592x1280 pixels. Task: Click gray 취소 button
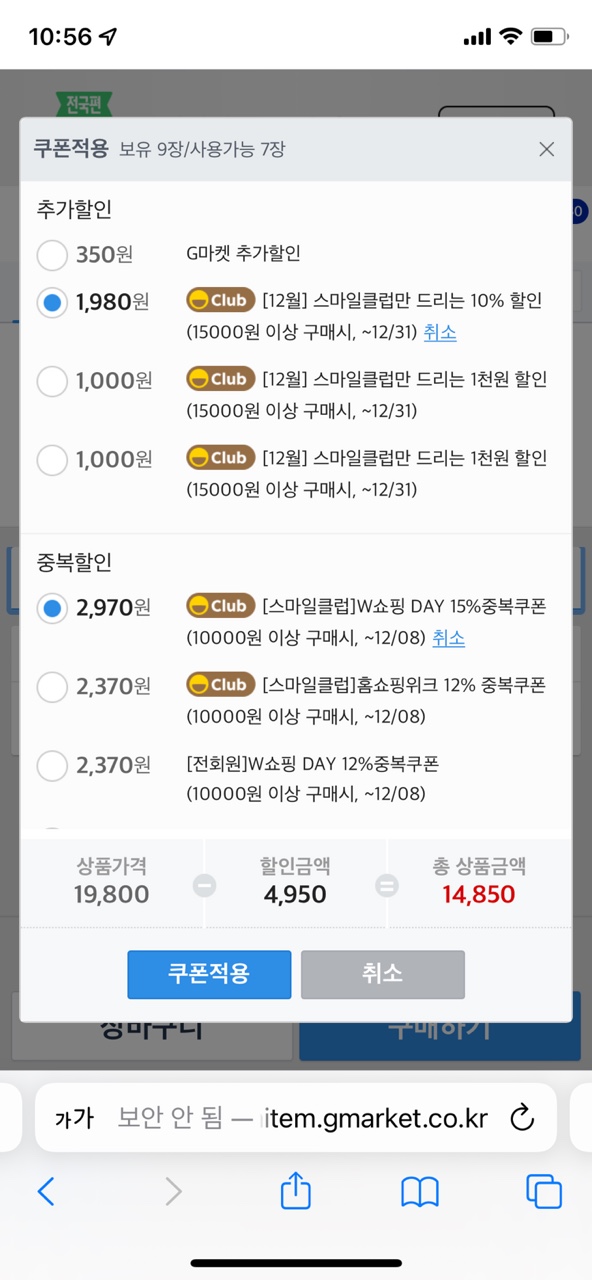(383, 974)
